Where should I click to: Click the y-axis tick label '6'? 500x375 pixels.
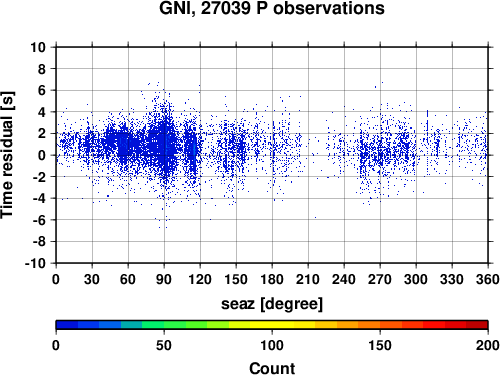(42, 90)
